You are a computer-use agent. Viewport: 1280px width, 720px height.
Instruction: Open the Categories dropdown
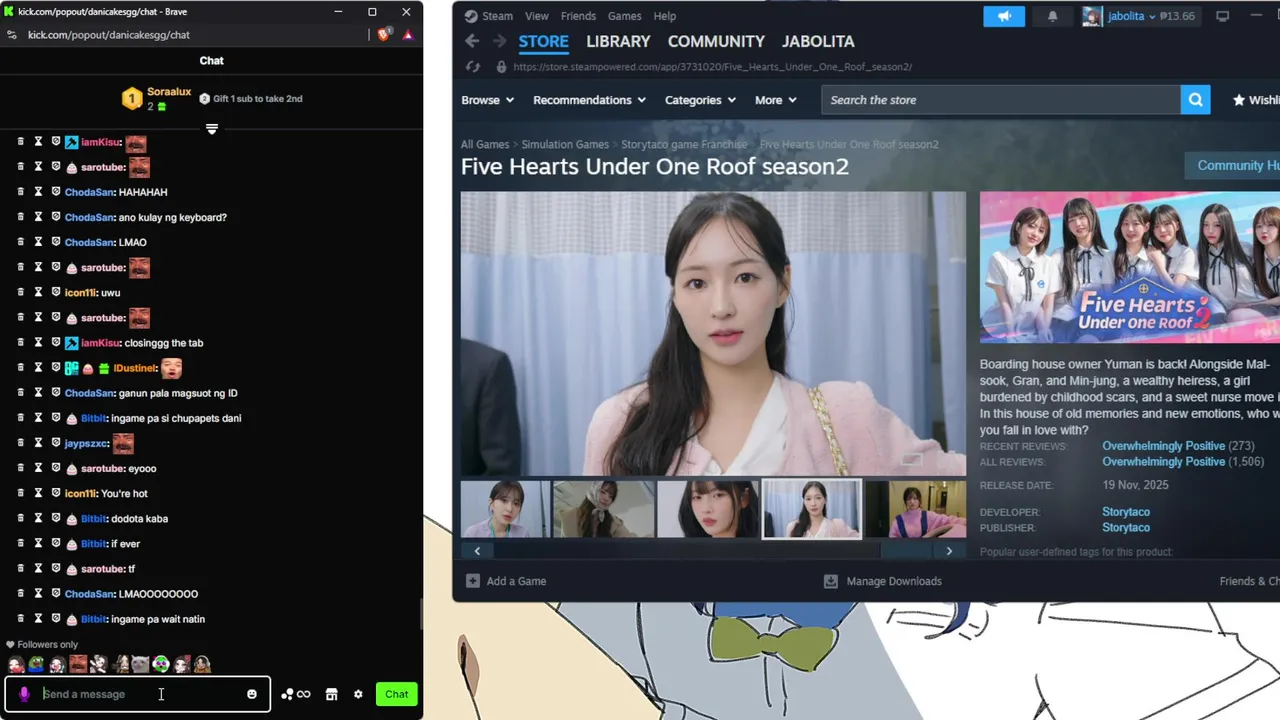[700, 100]
